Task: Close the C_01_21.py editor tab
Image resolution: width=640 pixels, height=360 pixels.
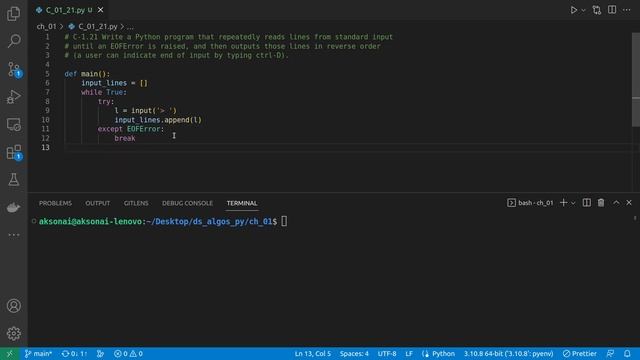Action: pyautogui.click(x=100, y=10)
